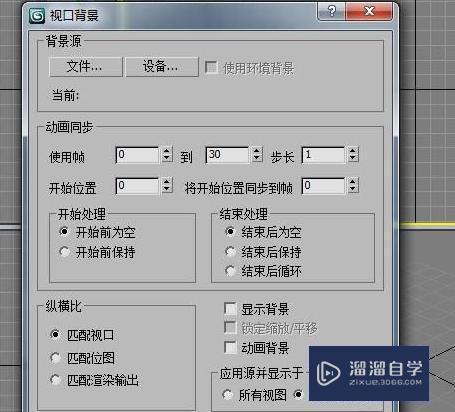Screen dimensions: 455x412
Task: Adjust the 到 end frame spinner
Action: 257,155
